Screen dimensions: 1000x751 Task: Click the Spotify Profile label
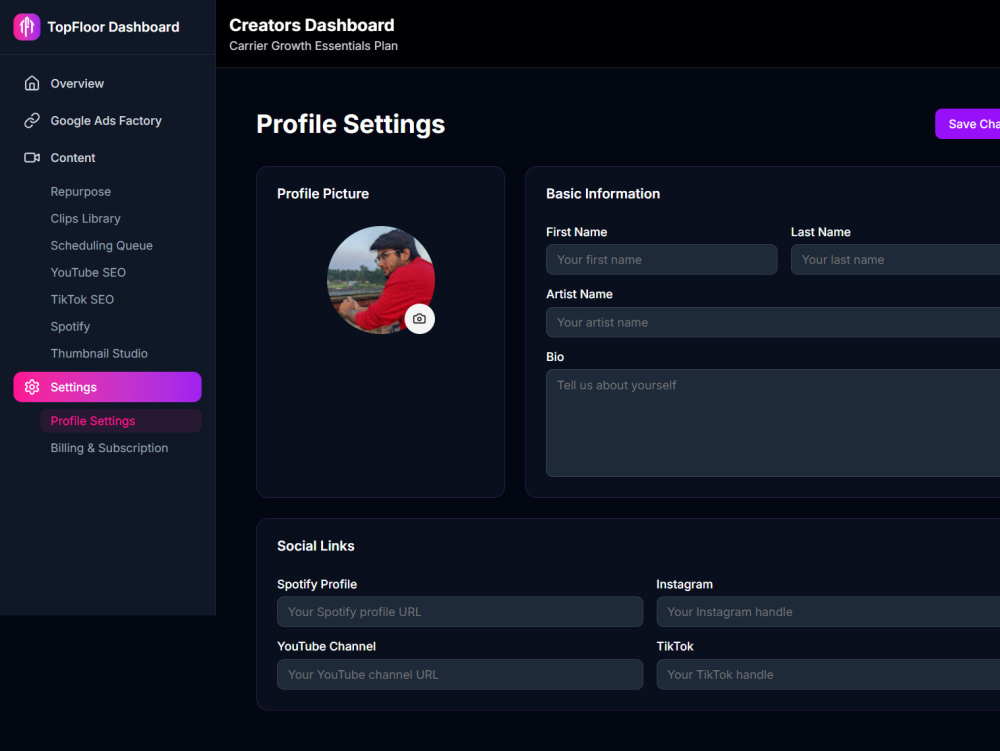click(317, 585)
